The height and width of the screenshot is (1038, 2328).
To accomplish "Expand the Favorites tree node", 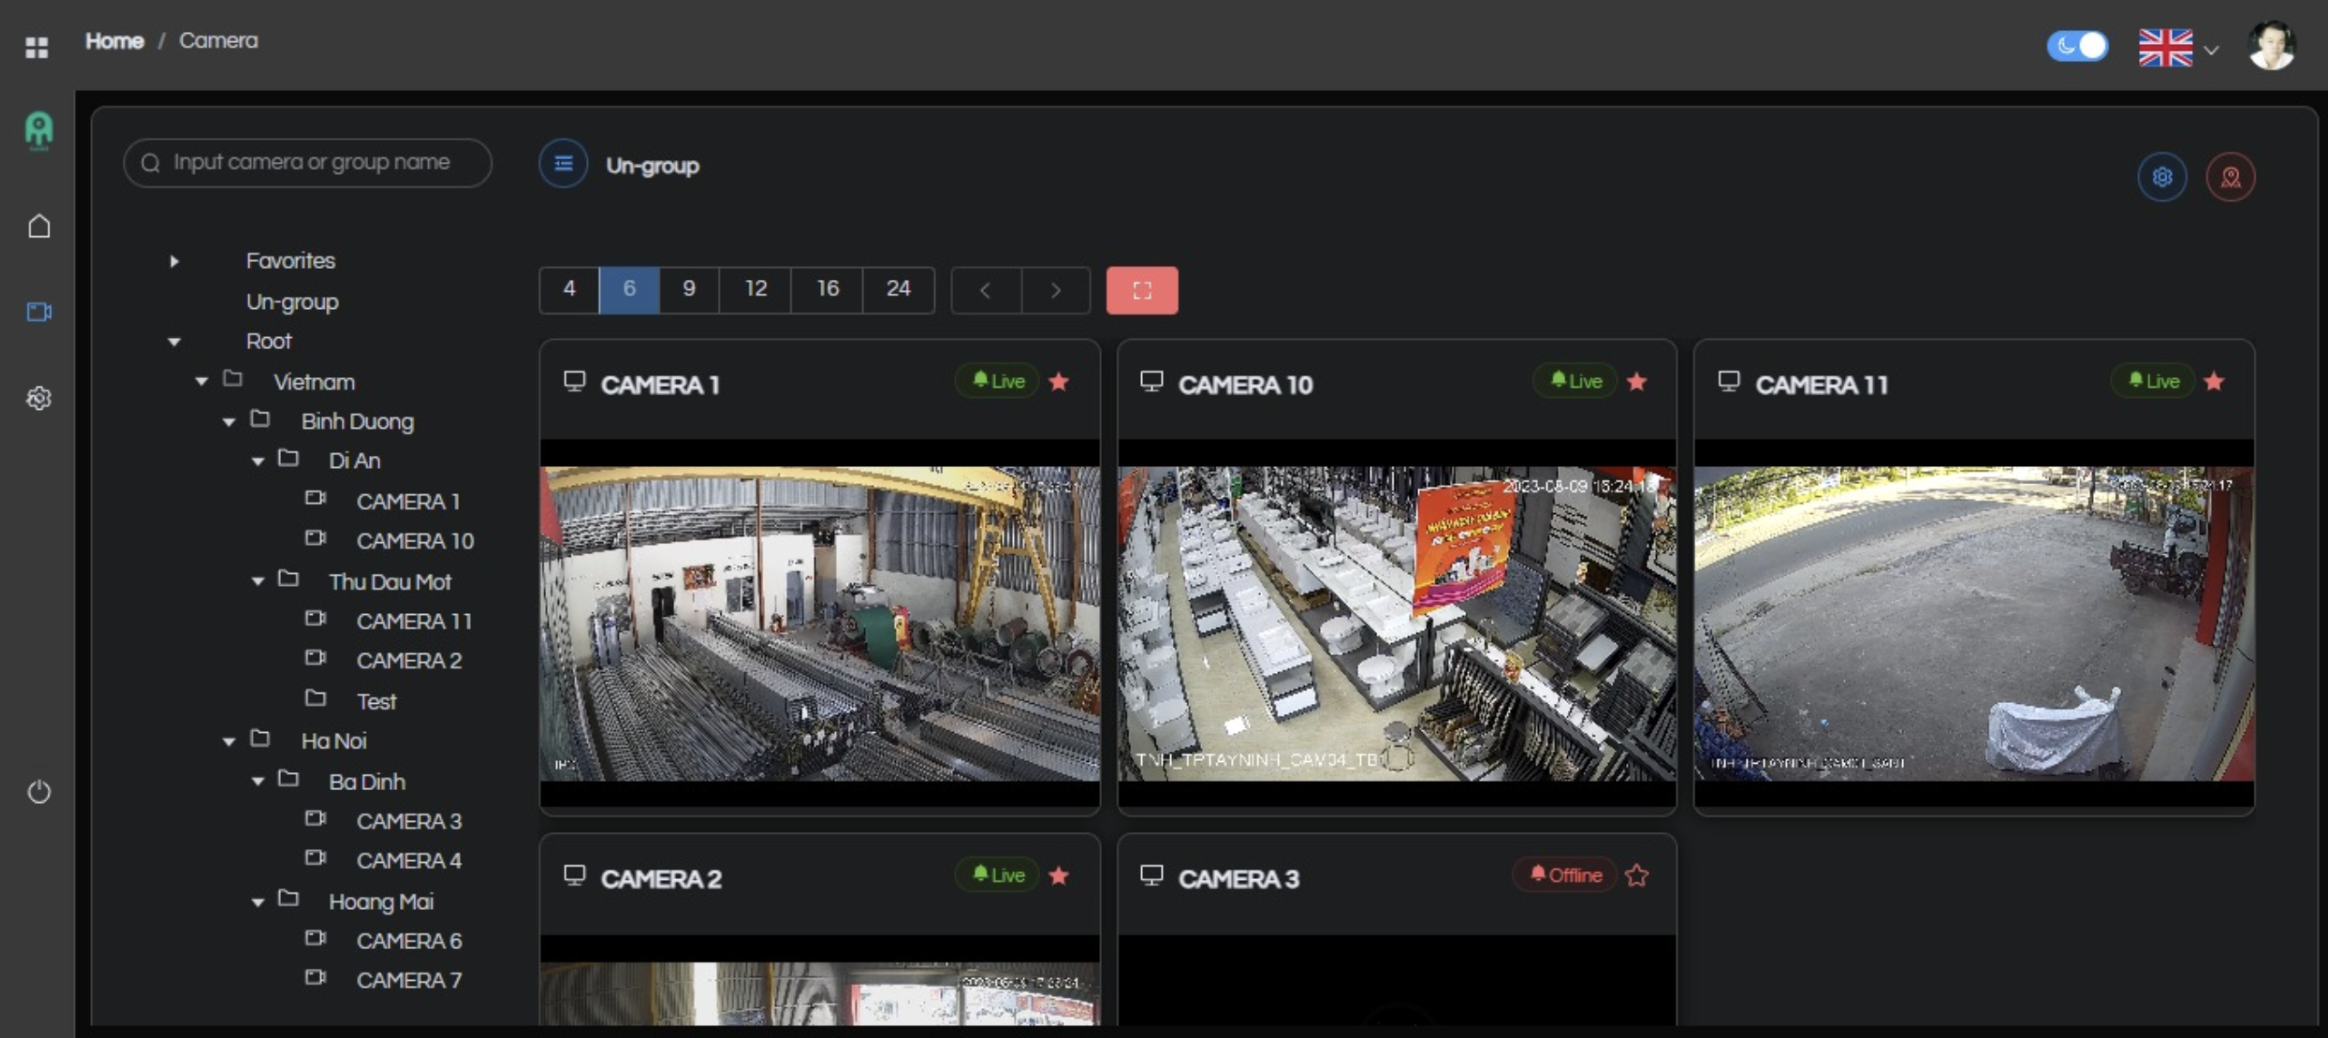I will [174, 261].
